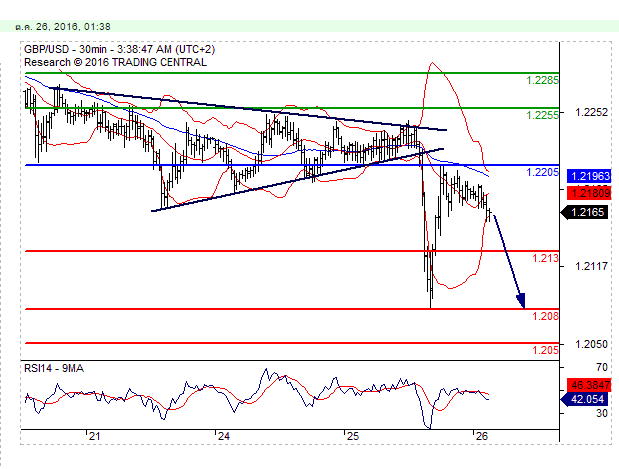Click the black current price tag 1.2165
This screenshot has height=469, width=619.
[585, 212]
